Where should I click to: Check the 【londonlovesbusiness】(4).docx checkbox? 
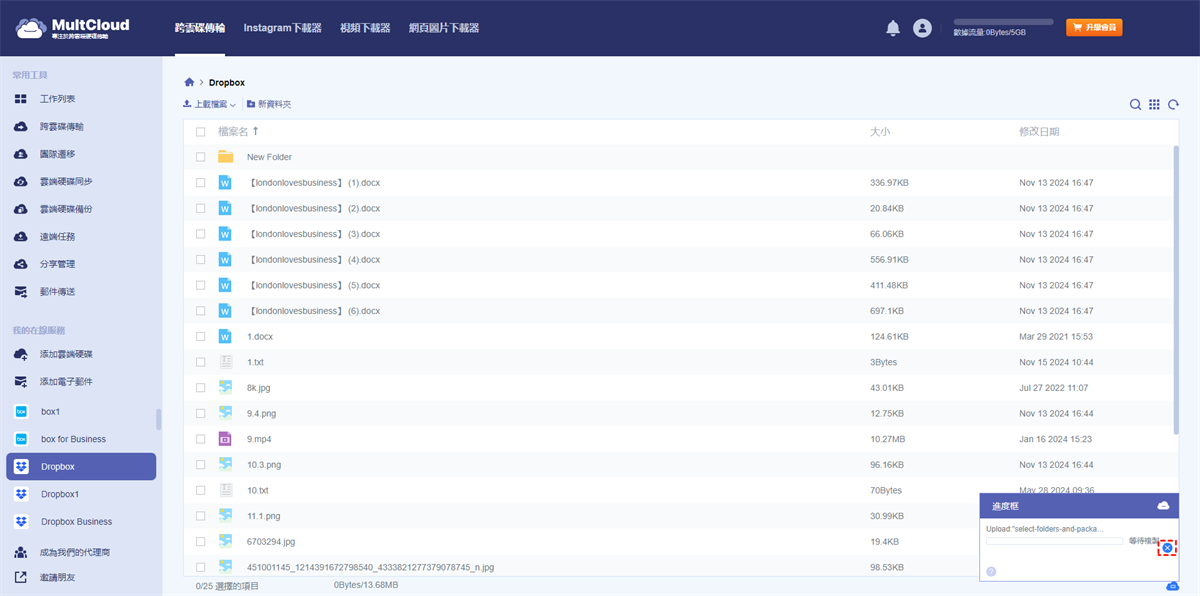201,260
